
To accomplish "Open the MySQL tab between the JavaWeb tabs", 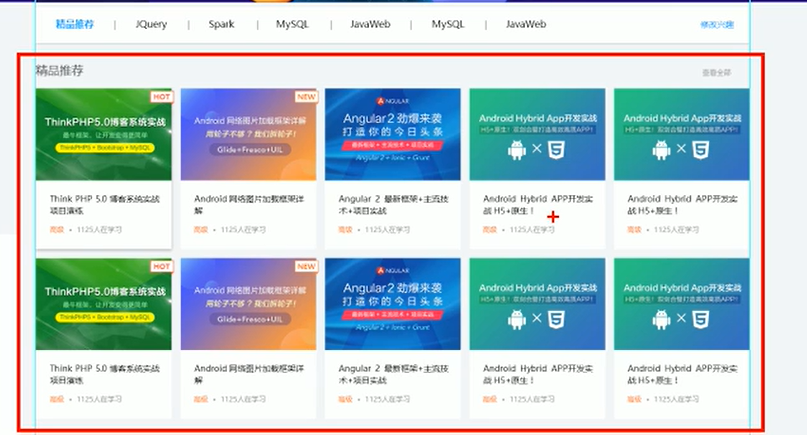I will [x=448, y=24].
